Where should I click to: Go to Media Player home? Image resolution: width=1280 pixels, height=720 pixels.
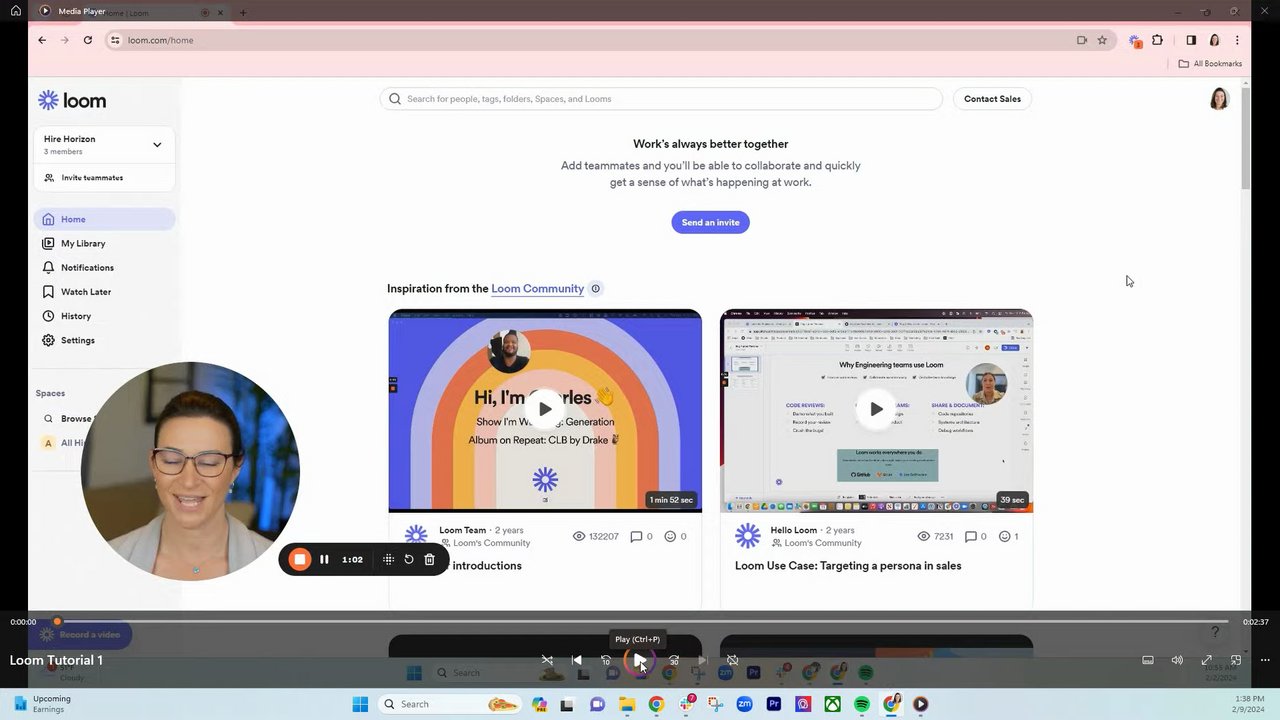click(x=16, y=11)
